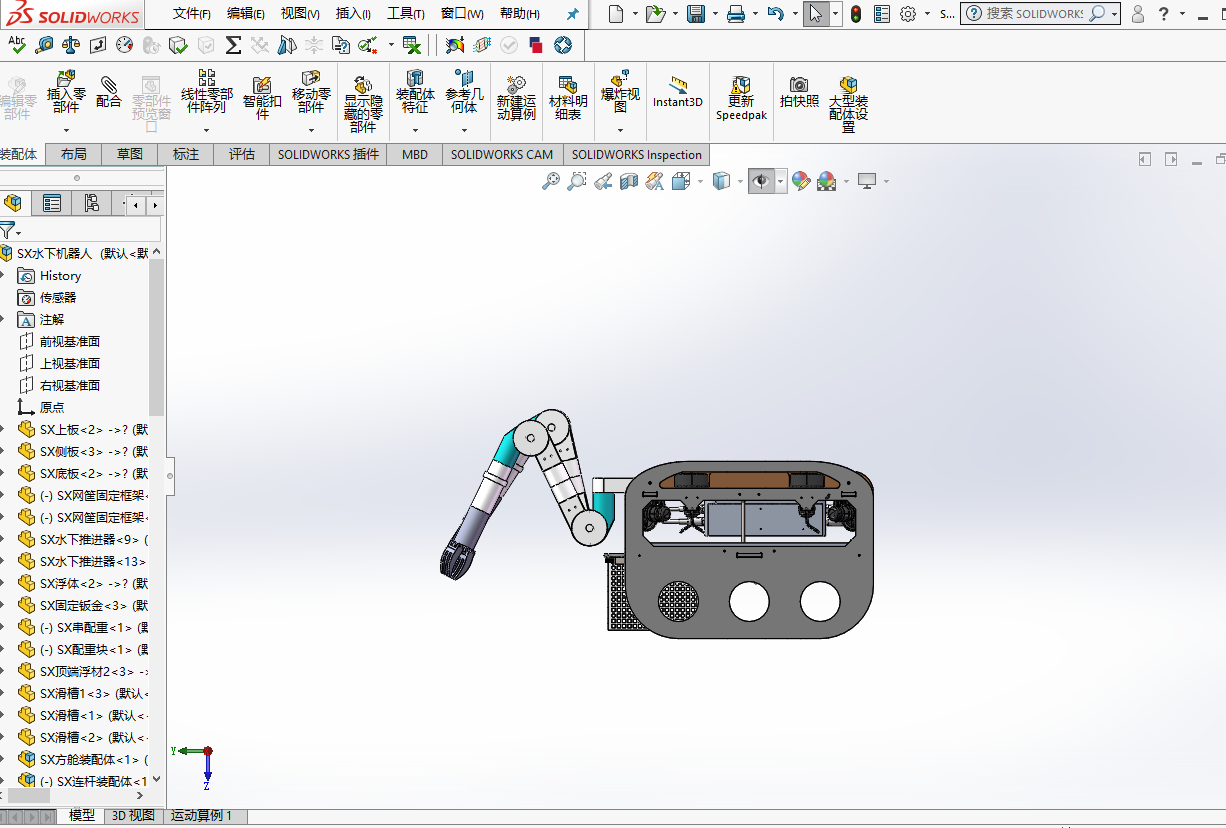Click the feature tree vertical scrollbar
Image resolution: width=1226 pixels, height=828 pixels.
[156, 337]
